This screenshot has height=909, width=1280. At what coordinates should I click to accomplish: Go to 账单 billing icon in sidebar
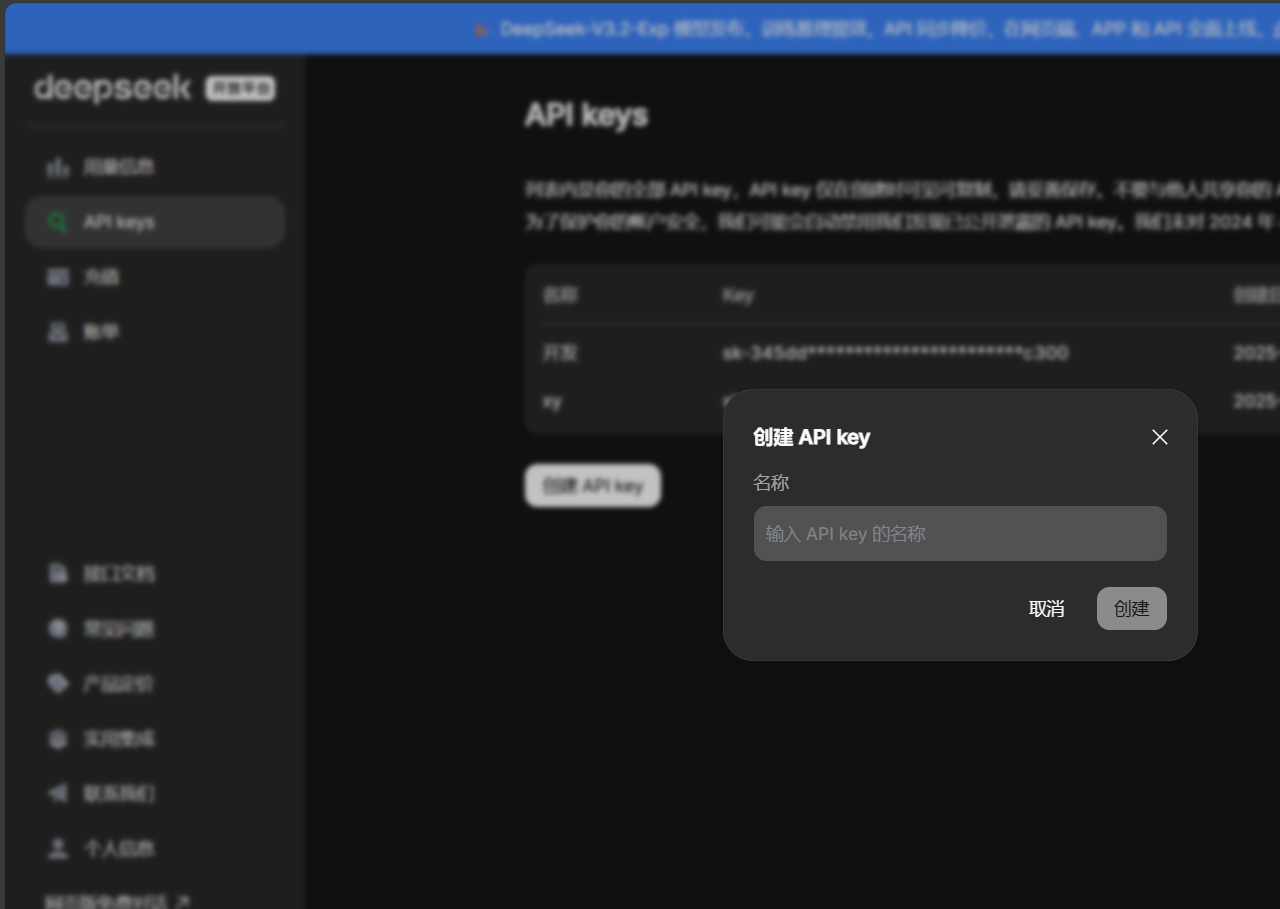coord(58,332)
